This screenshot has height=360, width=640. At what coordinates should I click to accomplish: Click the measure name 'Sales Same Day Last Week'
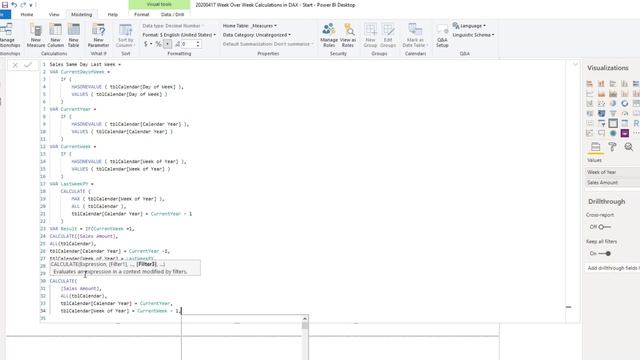point(82,64)
